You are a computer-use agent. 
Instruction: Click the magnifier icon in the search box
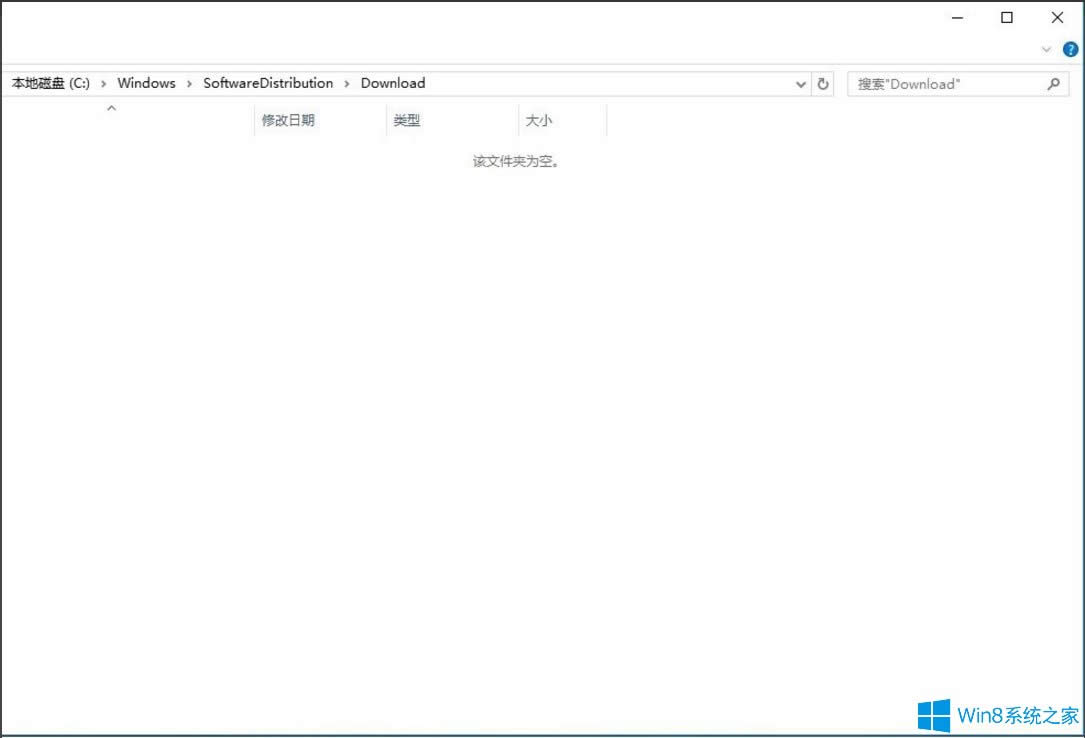[1054, 84]
